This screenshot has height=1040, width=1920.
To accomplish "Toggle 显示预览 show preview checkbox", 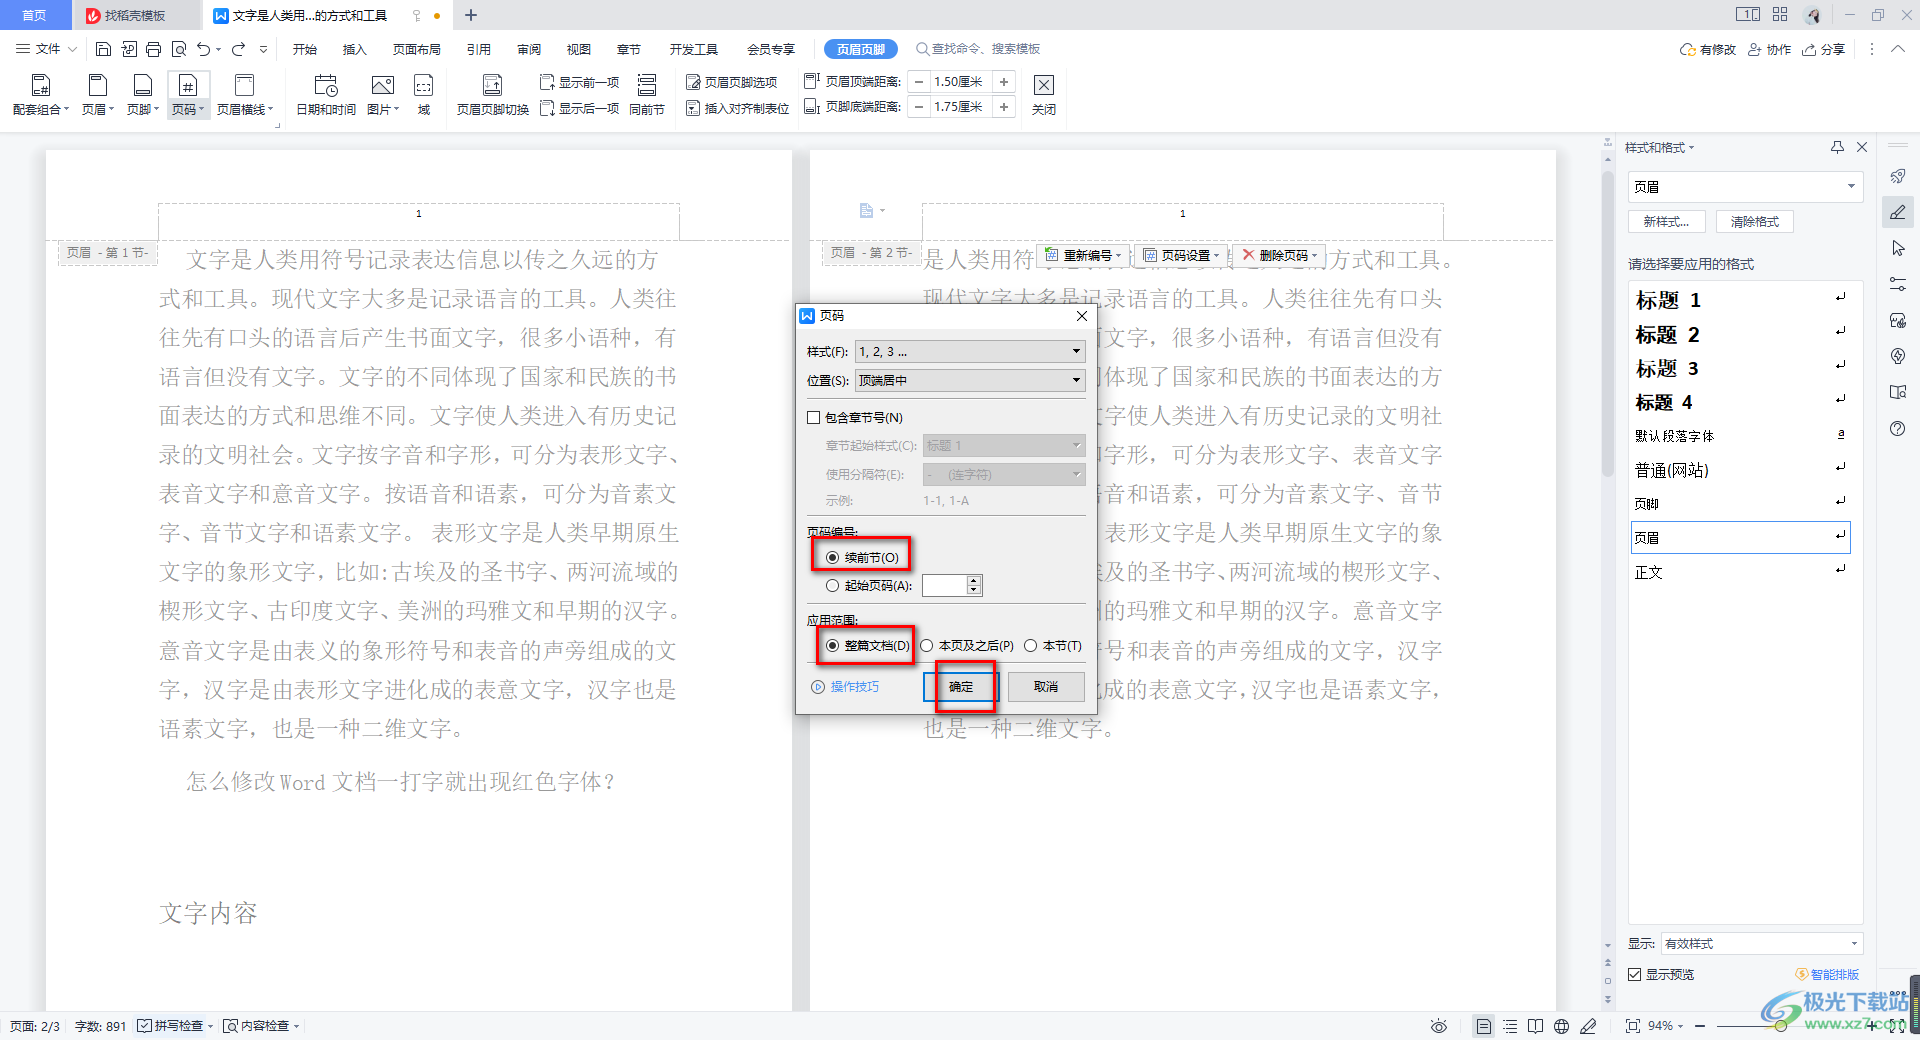I will [1635, 974].
